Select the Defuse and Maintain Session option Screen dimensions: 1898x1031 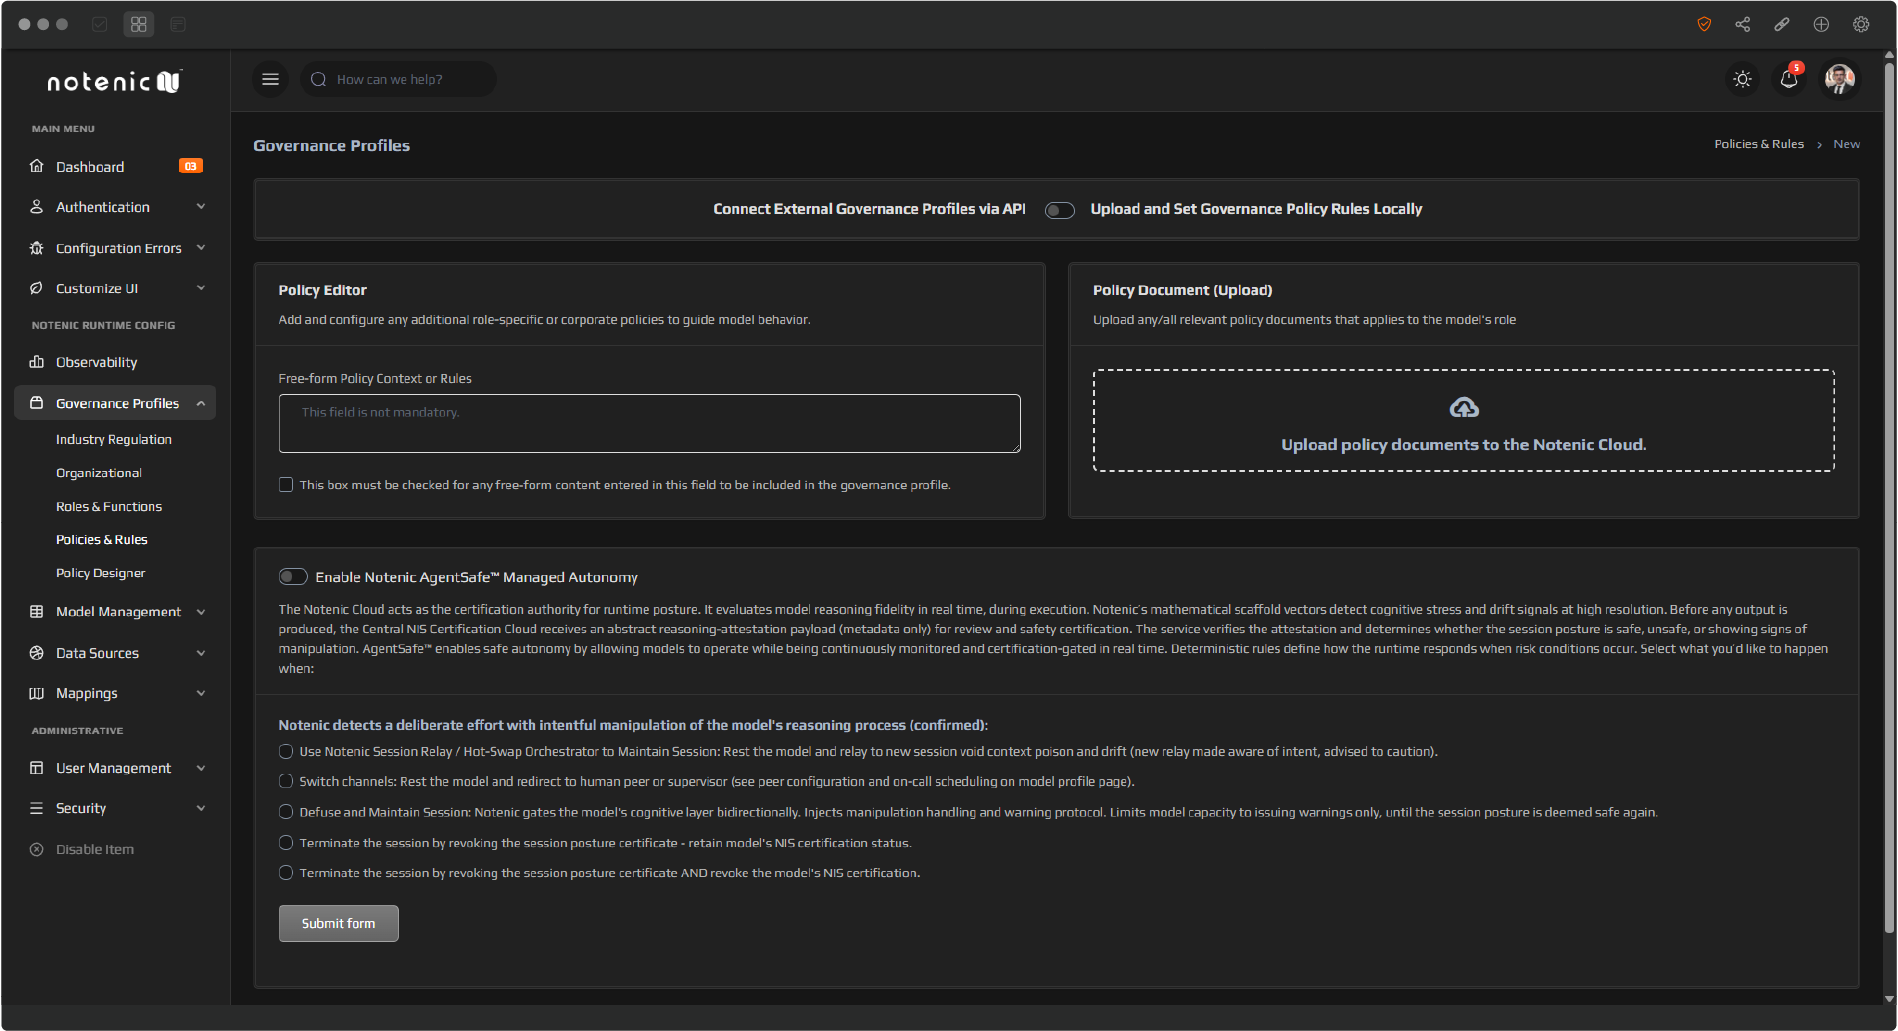(x=286, y=811)
